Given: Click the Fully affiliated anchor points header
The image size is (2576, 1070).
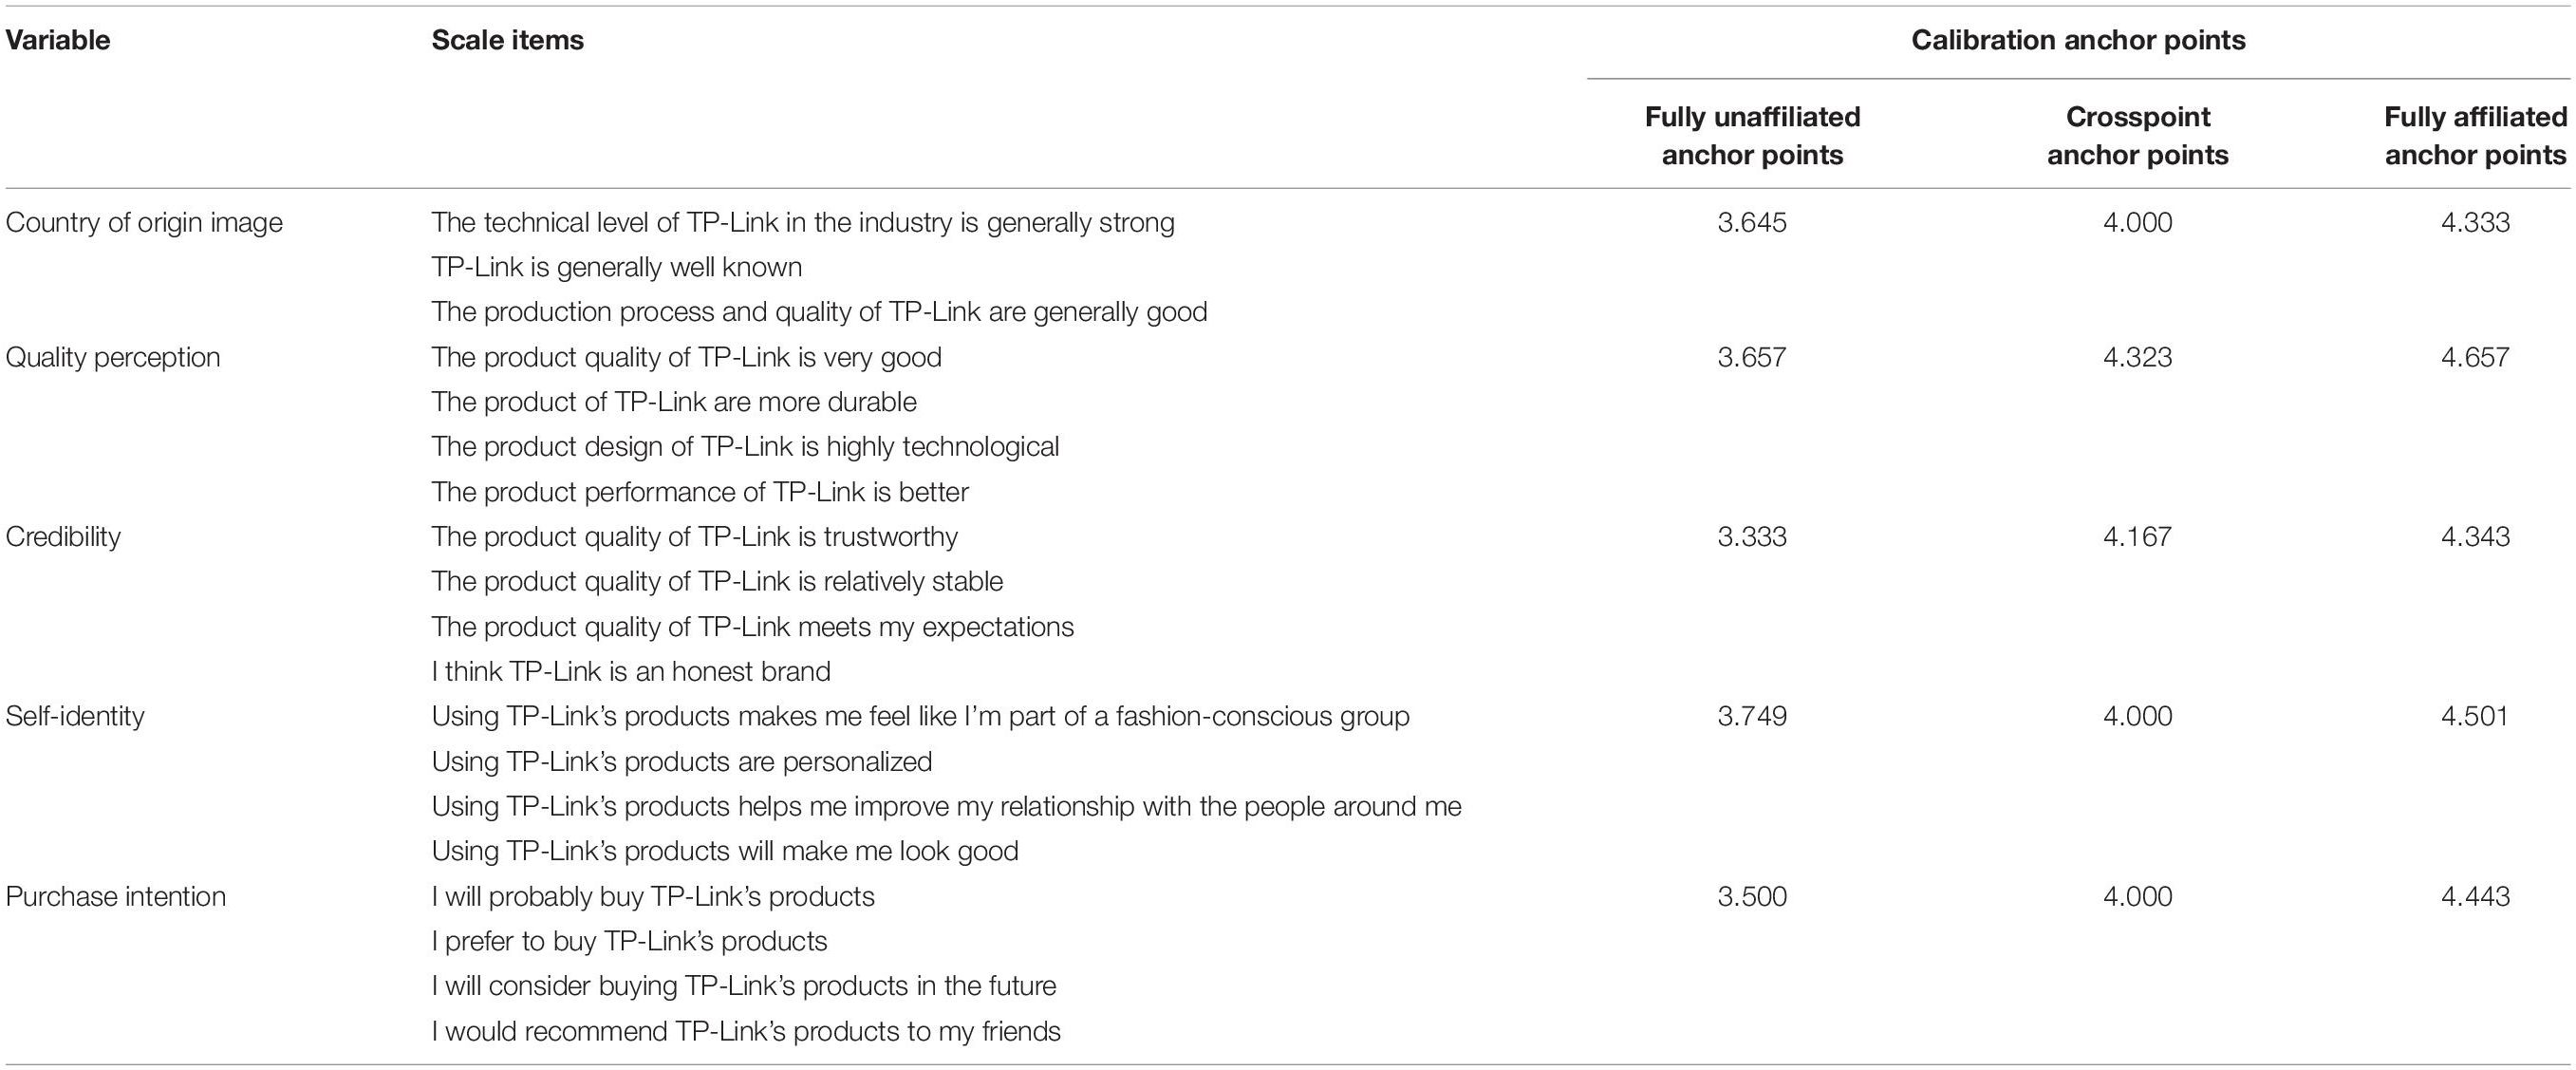Looking at the screenshot, I should coord(2475,136).
